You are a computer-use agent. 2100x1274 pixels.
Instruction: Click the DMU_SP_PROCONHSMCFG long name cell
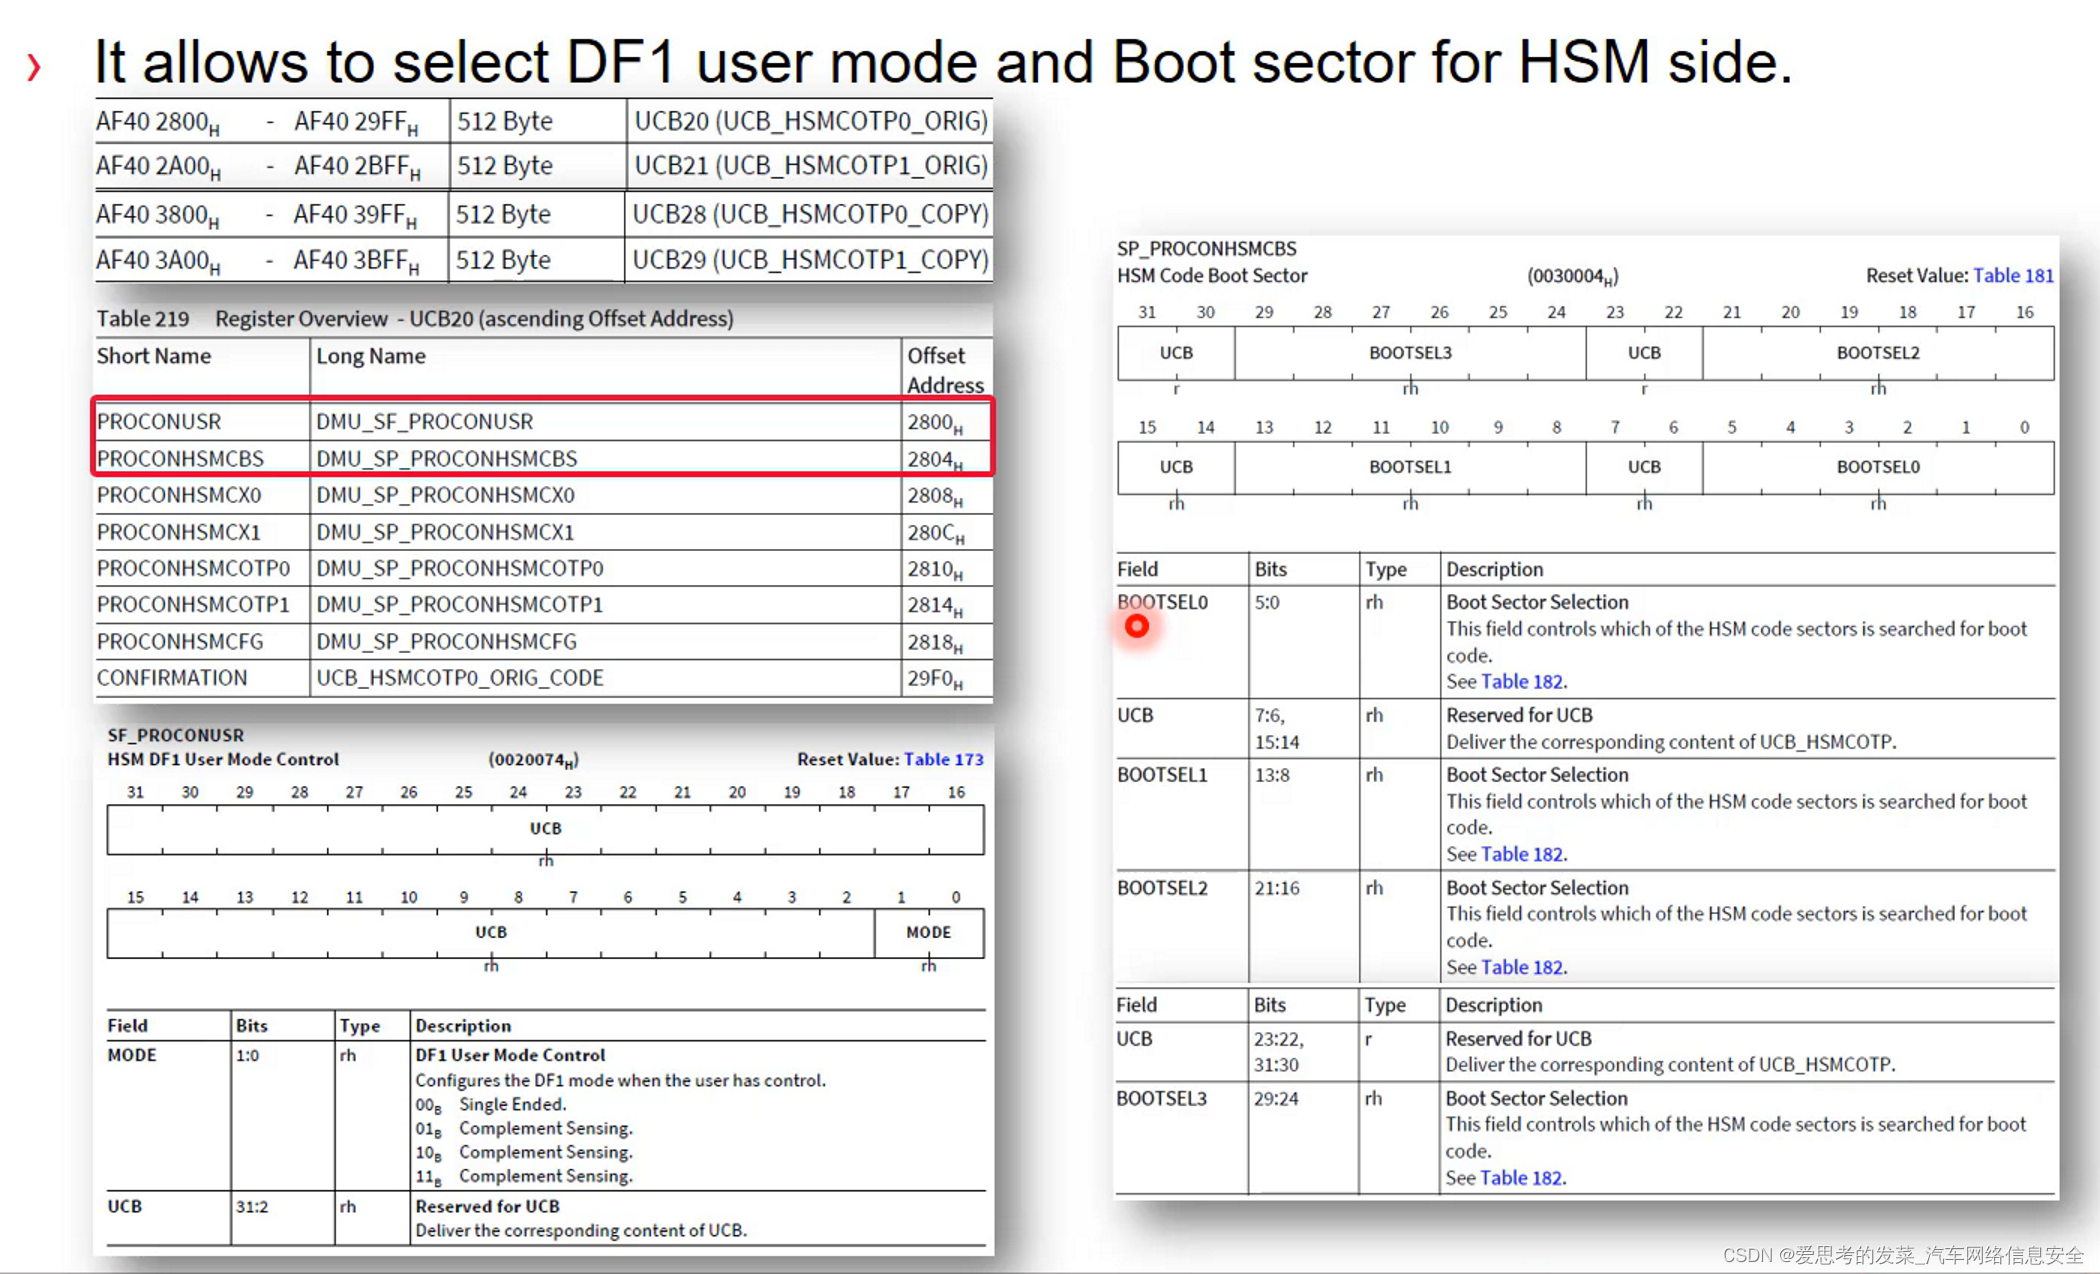pos(447,641)
